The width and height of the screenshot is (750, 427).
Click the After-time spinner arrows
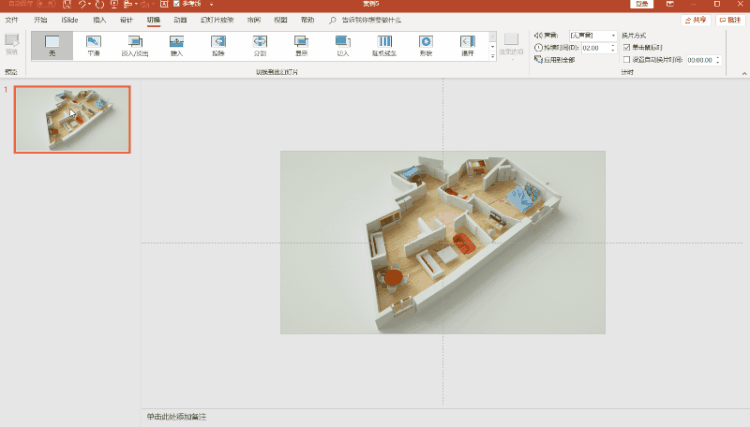(x=717, y=60)
